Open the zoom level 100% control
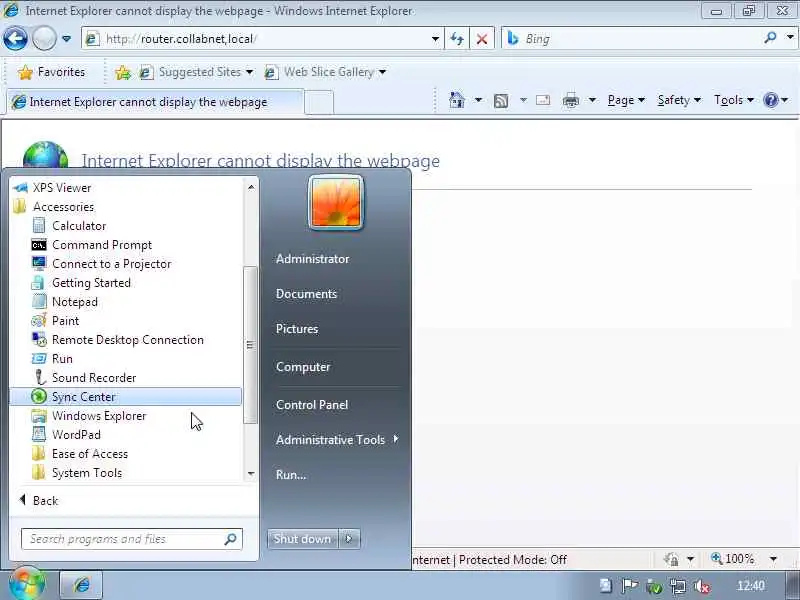 tap(744, 559)
